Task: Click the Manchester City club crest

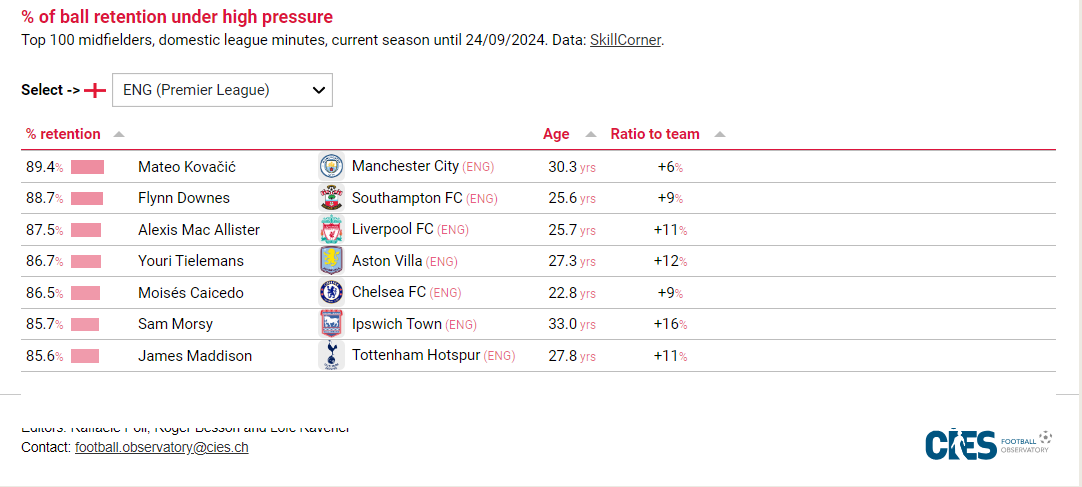Action: [x=331, y=167]
